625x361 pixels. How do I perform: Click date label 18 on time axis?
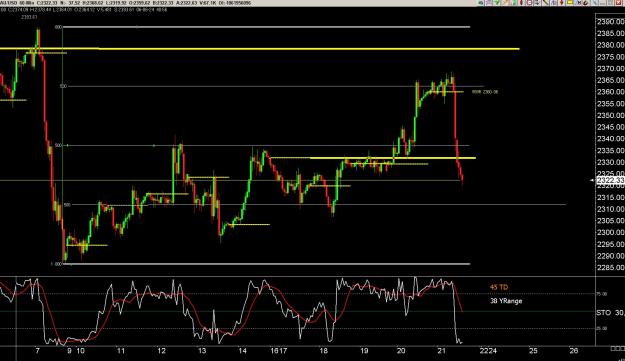tap(323, 351)
